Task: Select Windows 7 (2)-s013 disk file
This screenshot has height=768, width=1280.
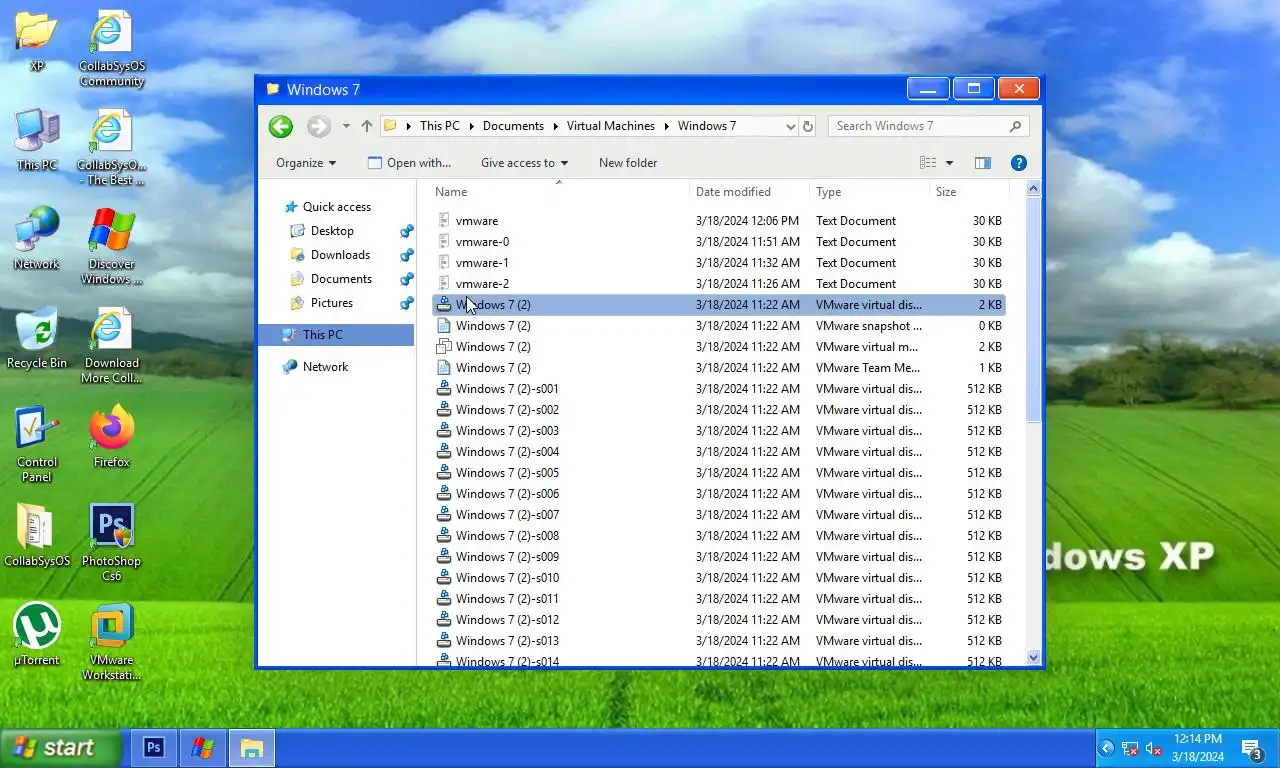Action: [x=718, y=641]
